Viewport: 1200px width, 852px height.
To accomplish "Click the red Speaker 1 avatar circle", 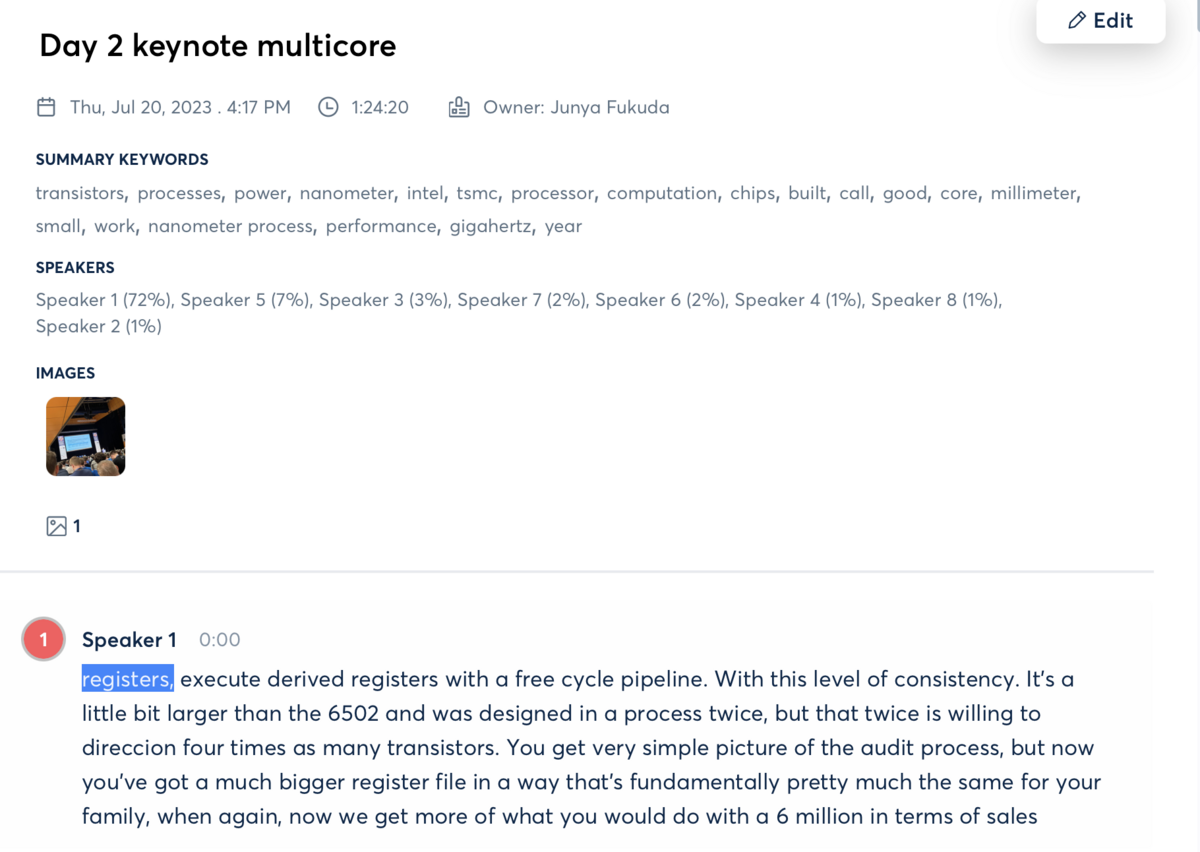I will click(x=43, y=640).
